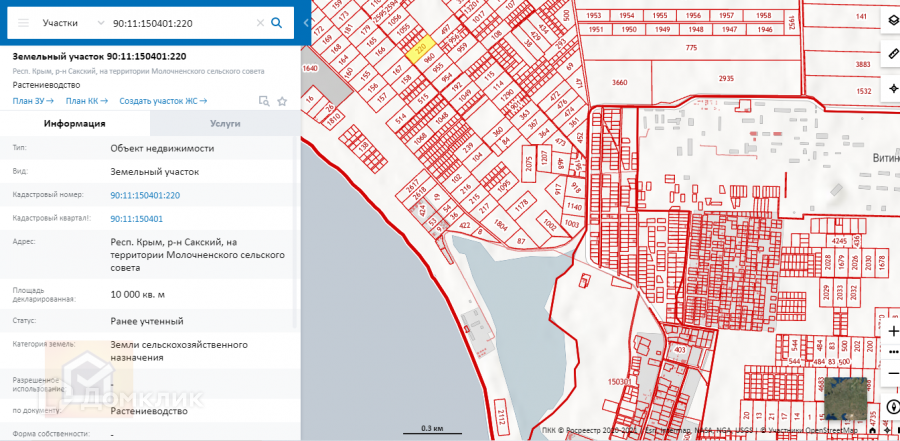Open the План ЗУ link

[33, 101]
